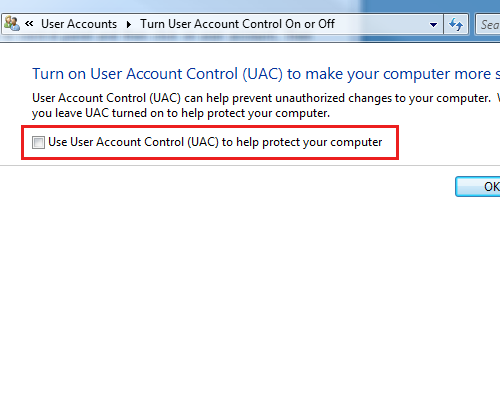Focus the Search box beside the address bar
The width and height of the screenshot is (500, 400).
[x=488, y=24]
